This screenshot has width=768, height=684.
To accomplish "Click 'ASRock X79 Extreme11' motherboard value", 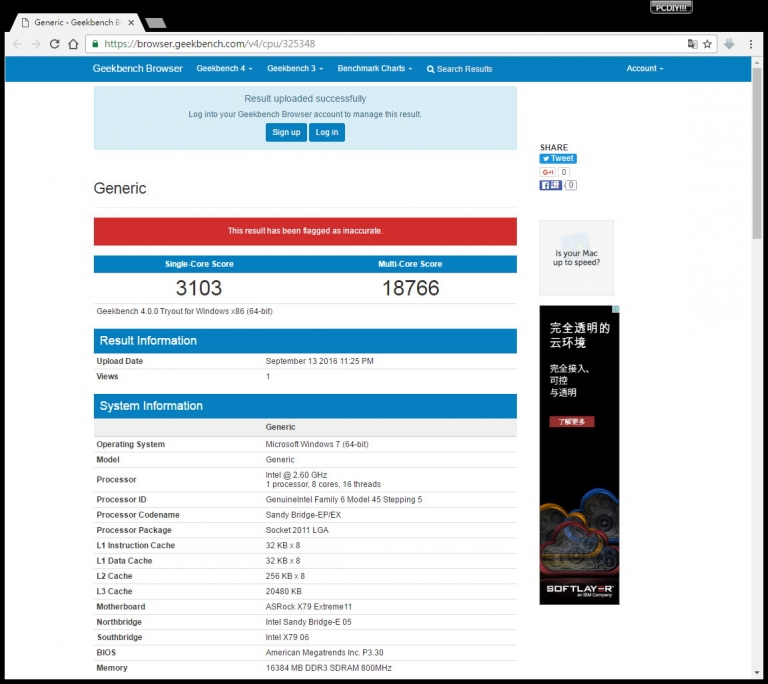I will pos(309,607).
